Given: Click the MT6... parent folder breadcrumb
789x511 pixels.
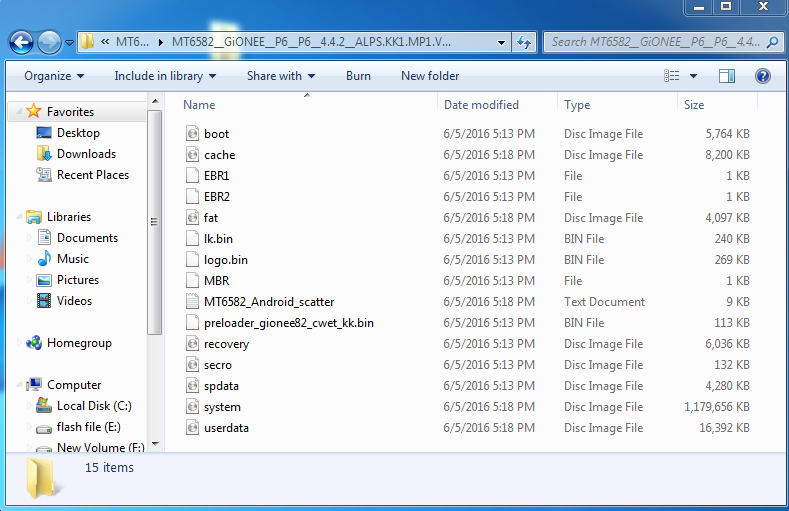Looking at the screenshot, I should click(132, 42).
